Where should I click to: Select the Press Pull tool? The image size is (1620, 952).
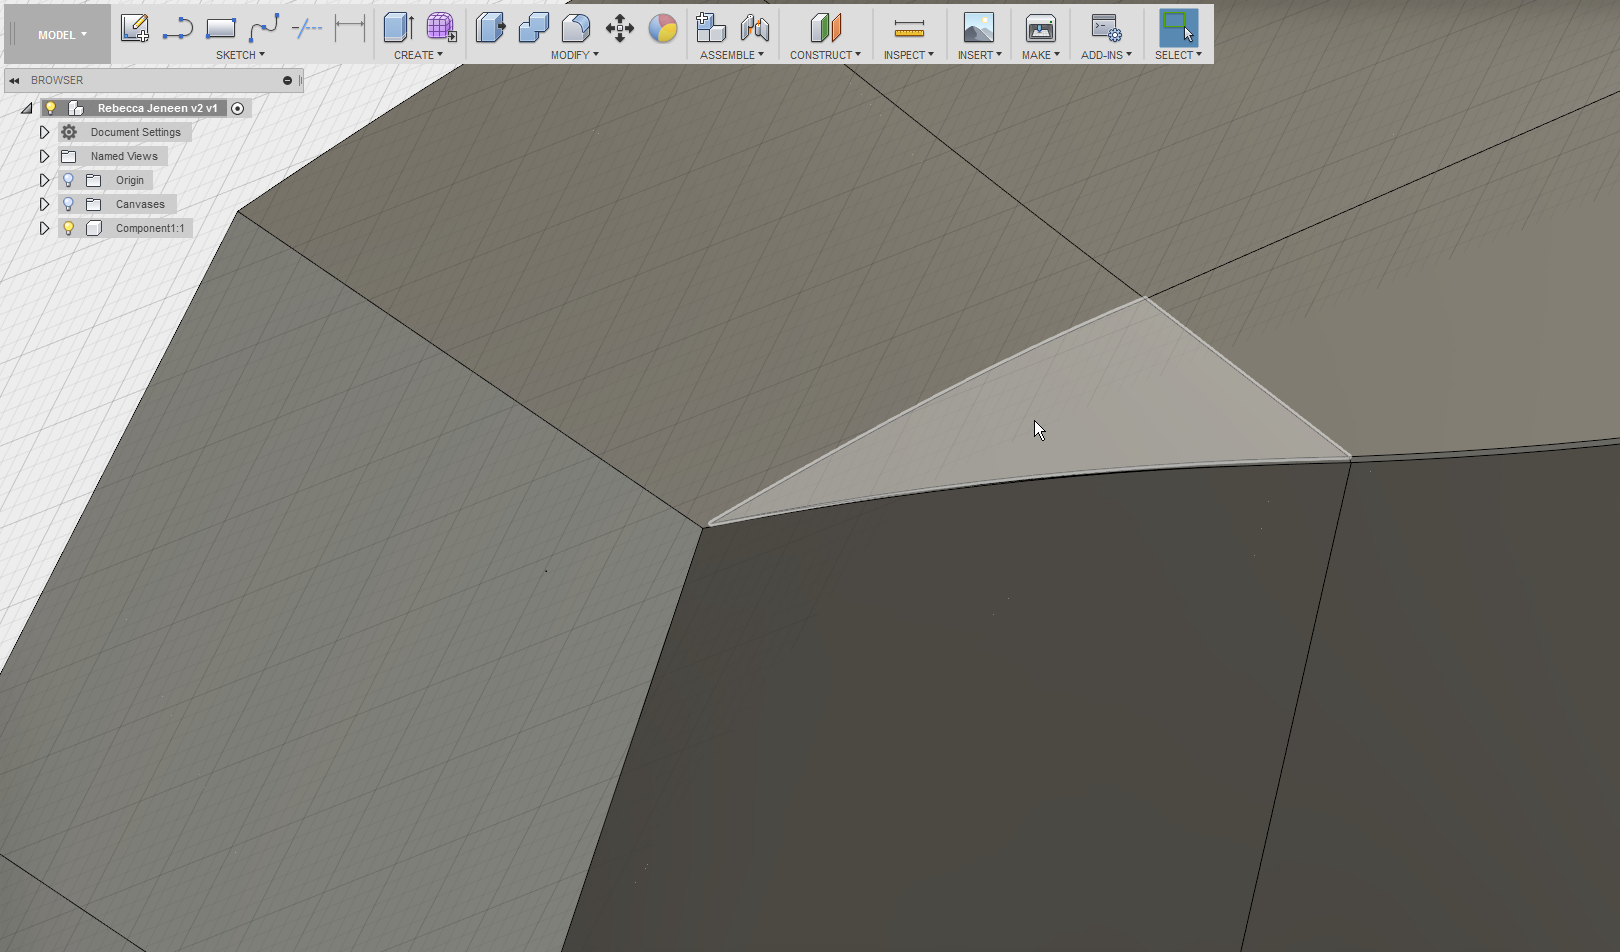click(491, 28)
